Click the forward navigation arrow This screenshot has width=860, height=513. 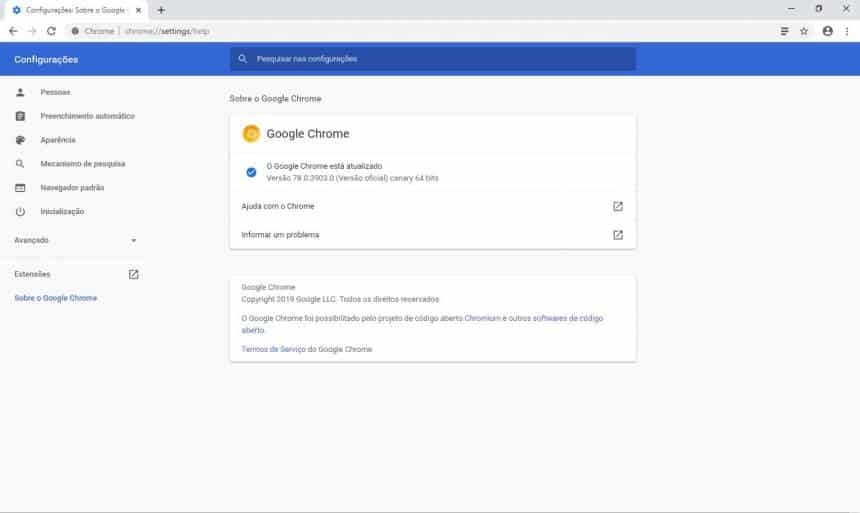pyautogui.click(x=32, y=31)
